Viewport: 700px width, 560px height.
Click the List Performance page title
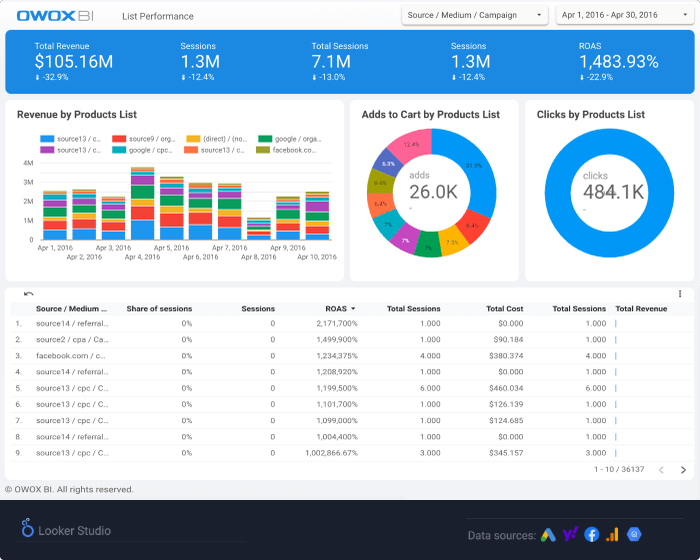pyautogui.click(x=158, y=17)
